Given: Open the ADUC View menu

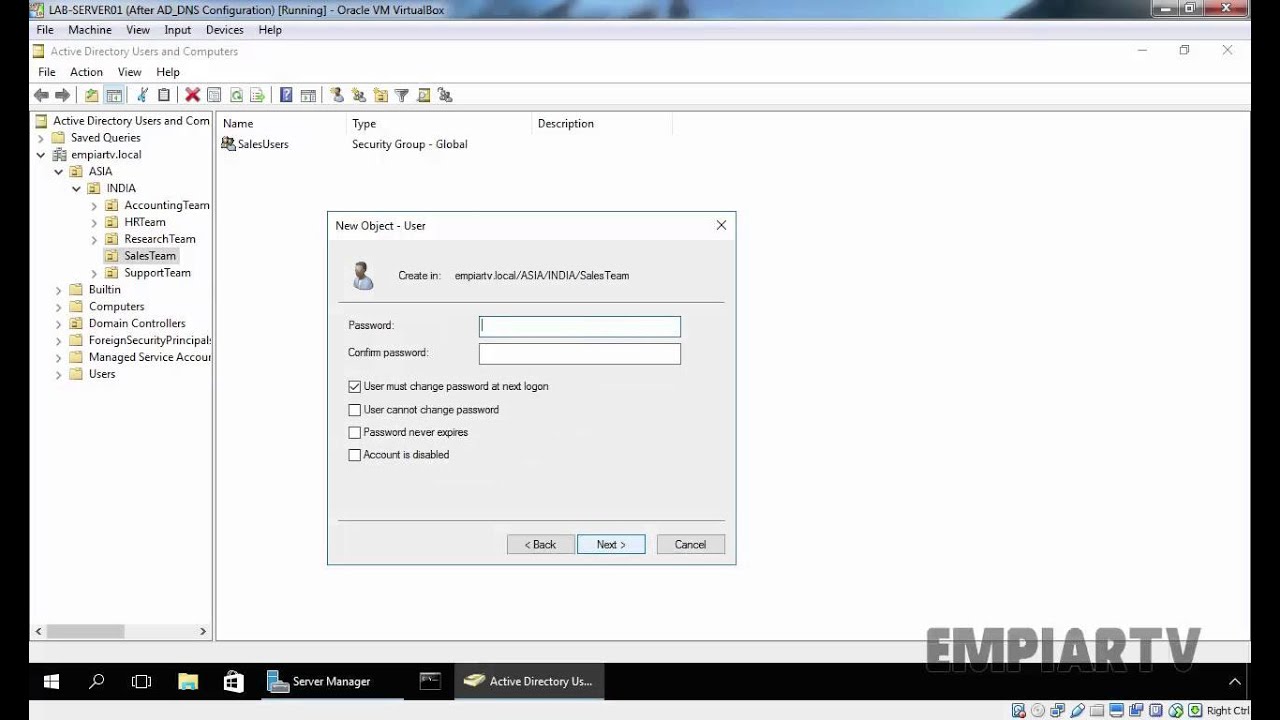Looking at the screenshot, I should tap(130, 72).
